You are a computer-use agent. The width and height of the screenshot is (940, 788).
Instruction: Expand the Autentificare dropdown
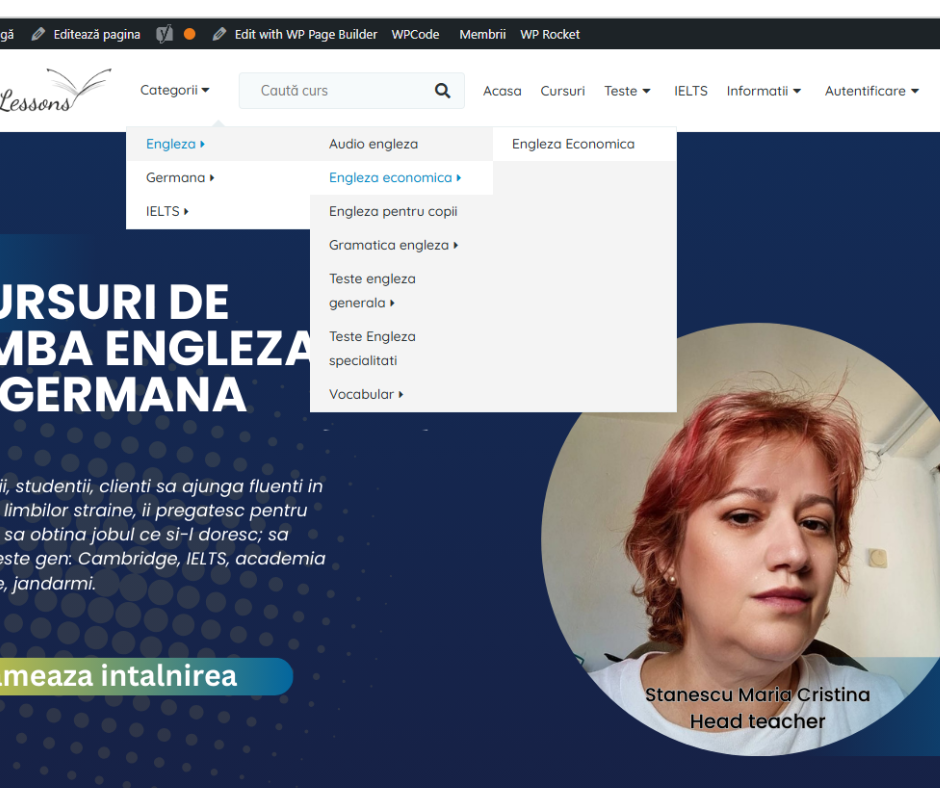tap(871, 91)
